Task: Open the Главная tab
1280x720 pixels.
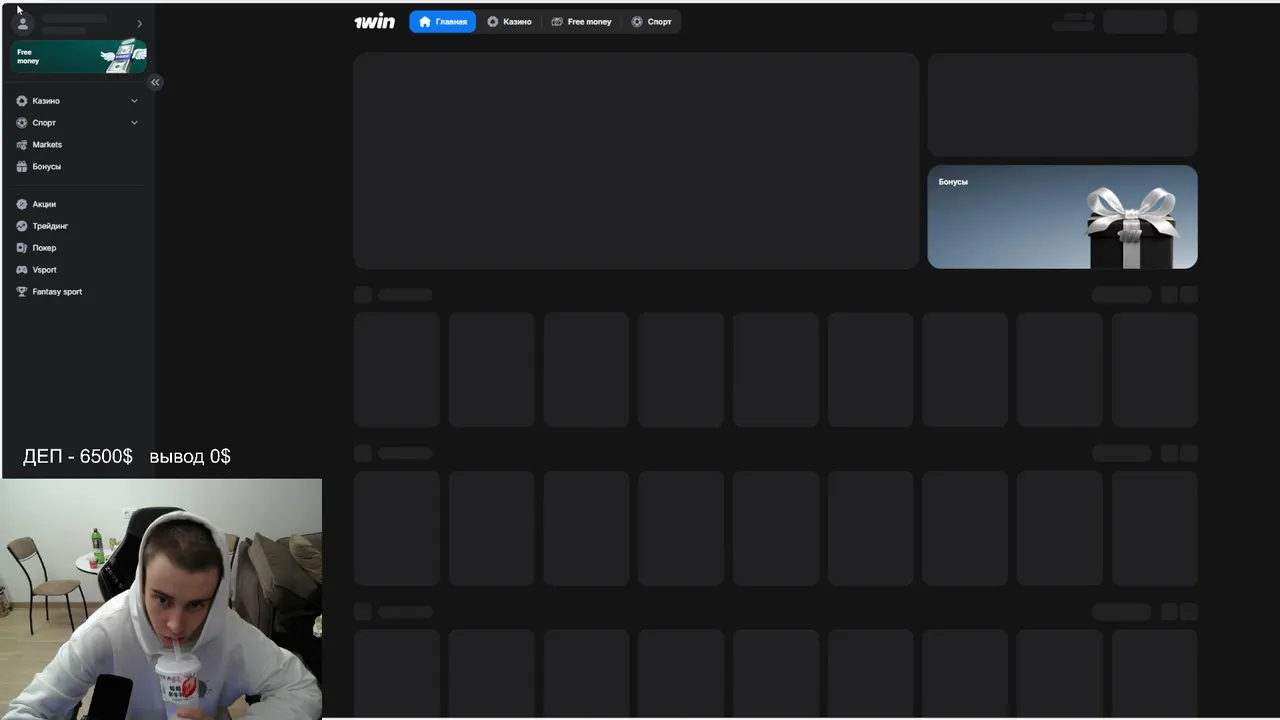Action: (443, 21)
